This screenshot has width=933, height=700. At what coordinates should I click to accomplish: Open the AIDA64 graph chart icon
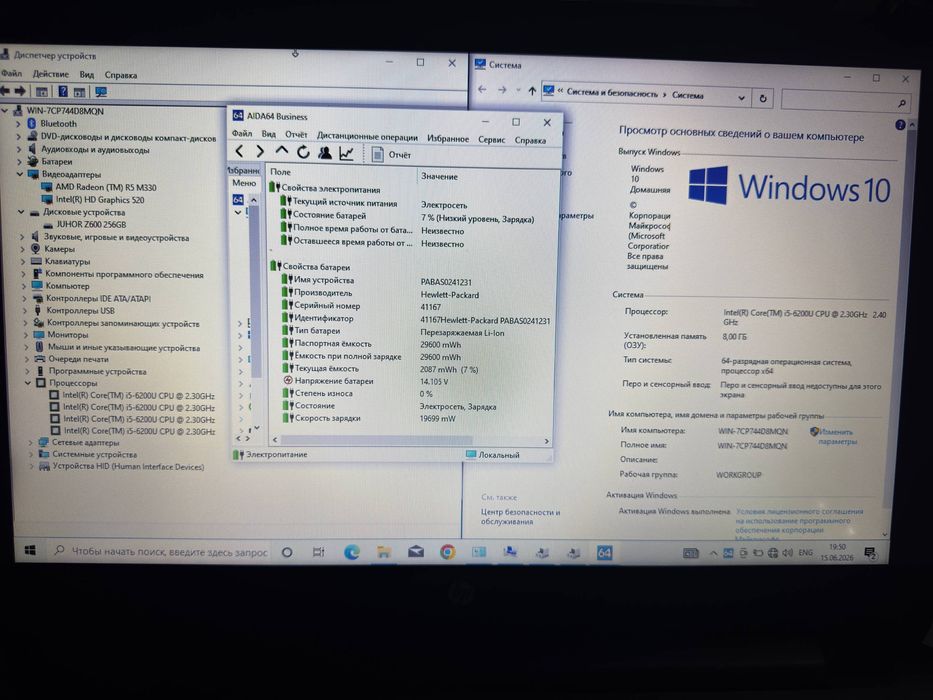(346, 154)
